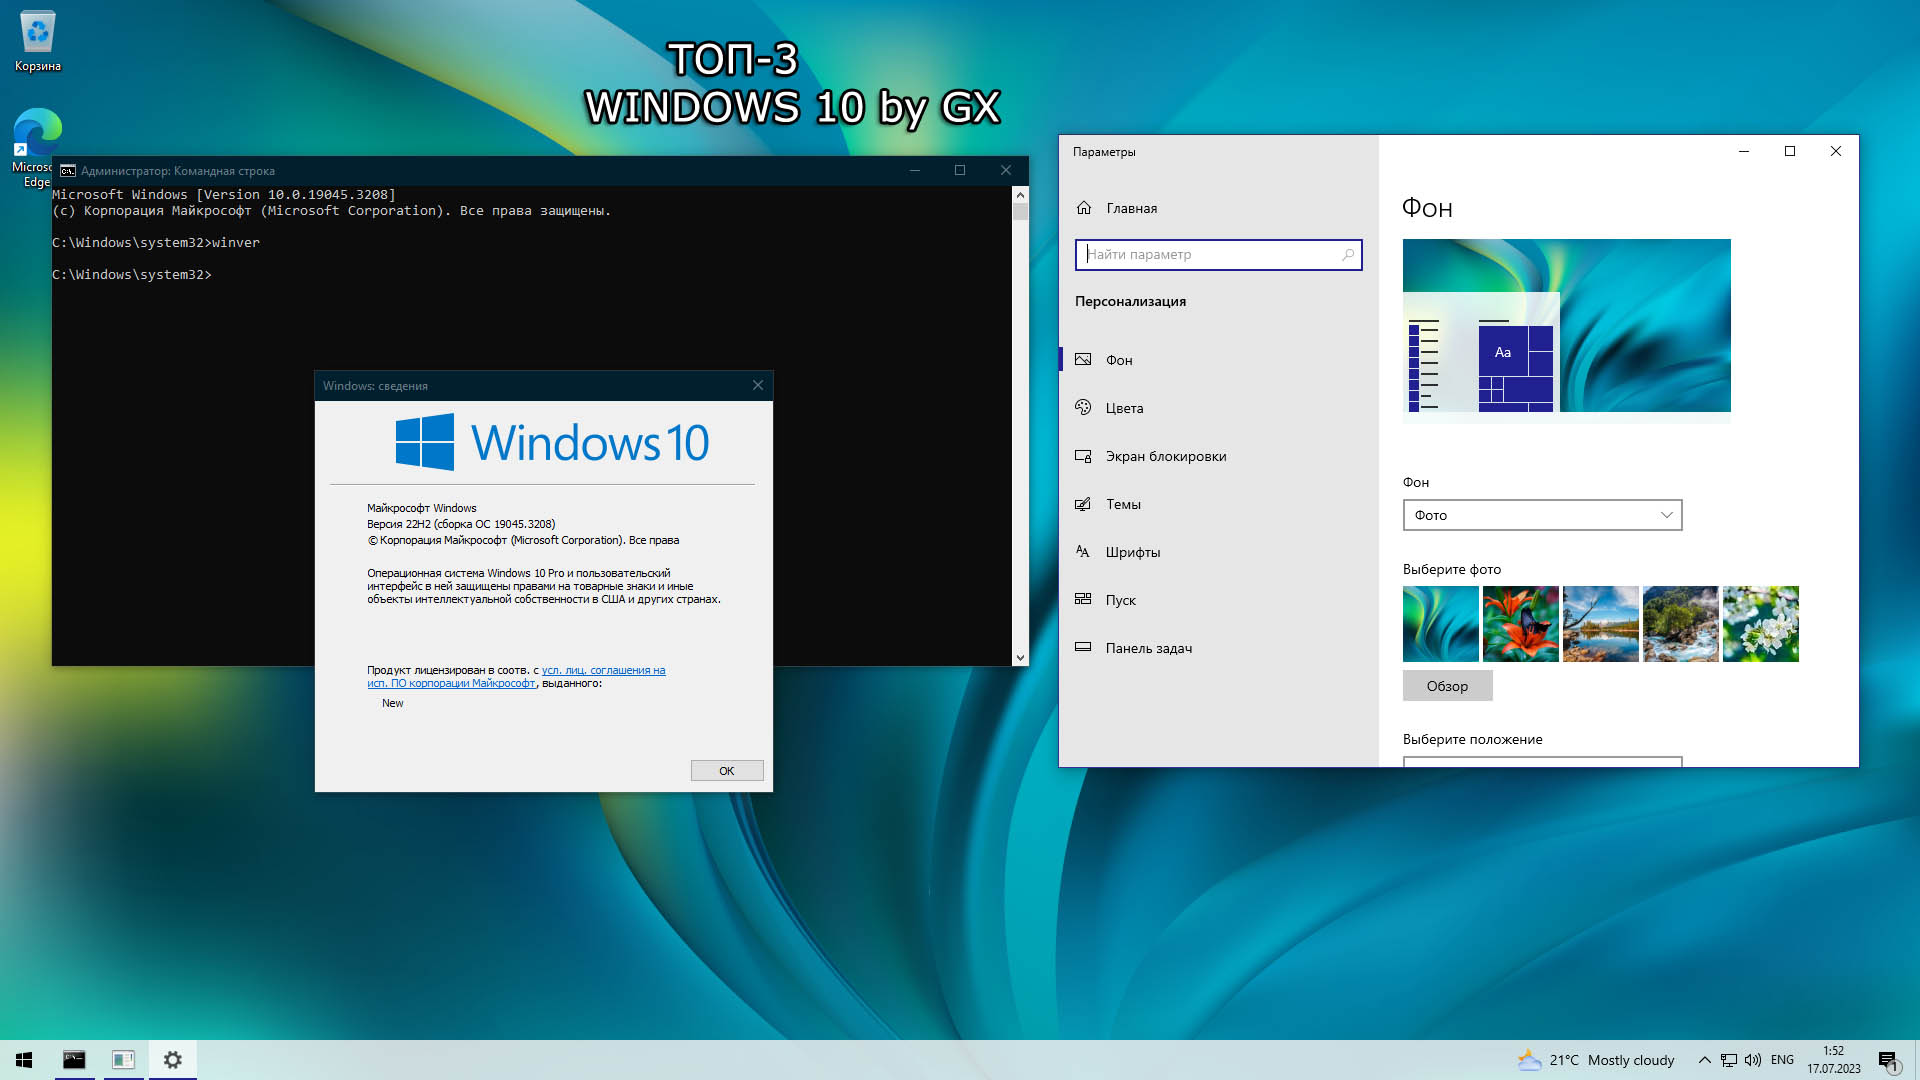Click the network tray icon
This screenshot has height=1080, width=1920.
tap(1729, 1060)
